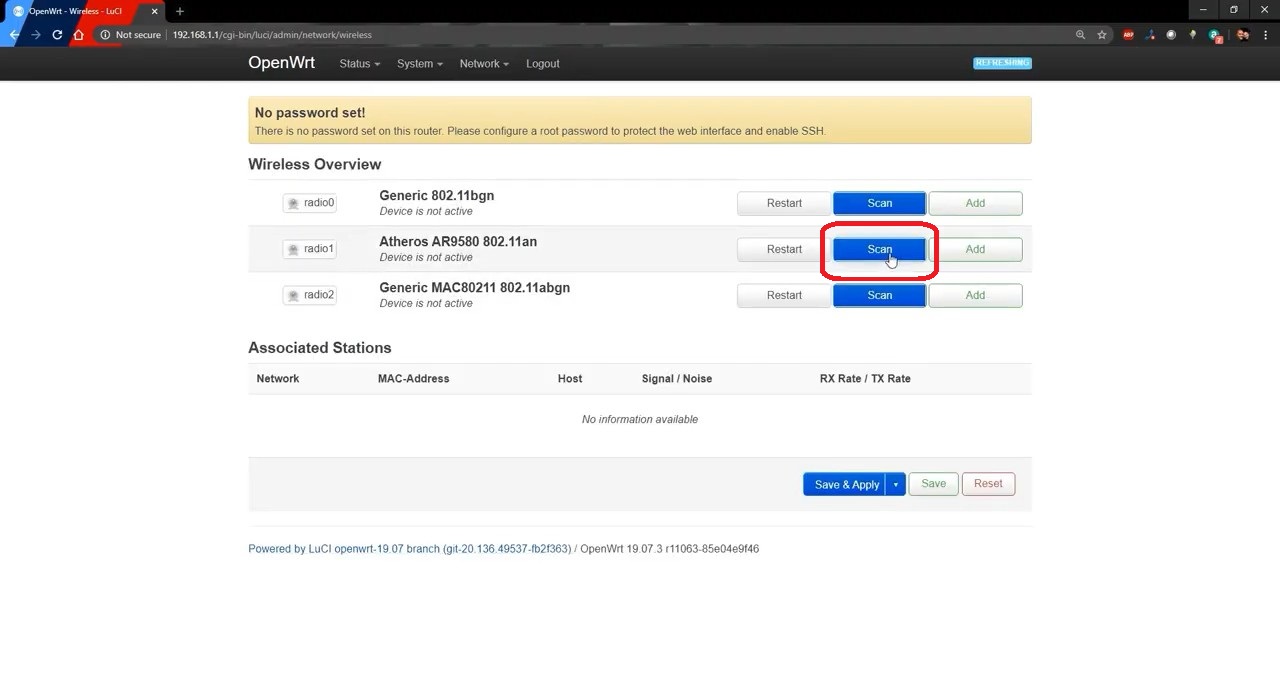The width and height of the screenshot is (1280, 694).
Task: Click the "No information available" message
Action: pos(640,419)
